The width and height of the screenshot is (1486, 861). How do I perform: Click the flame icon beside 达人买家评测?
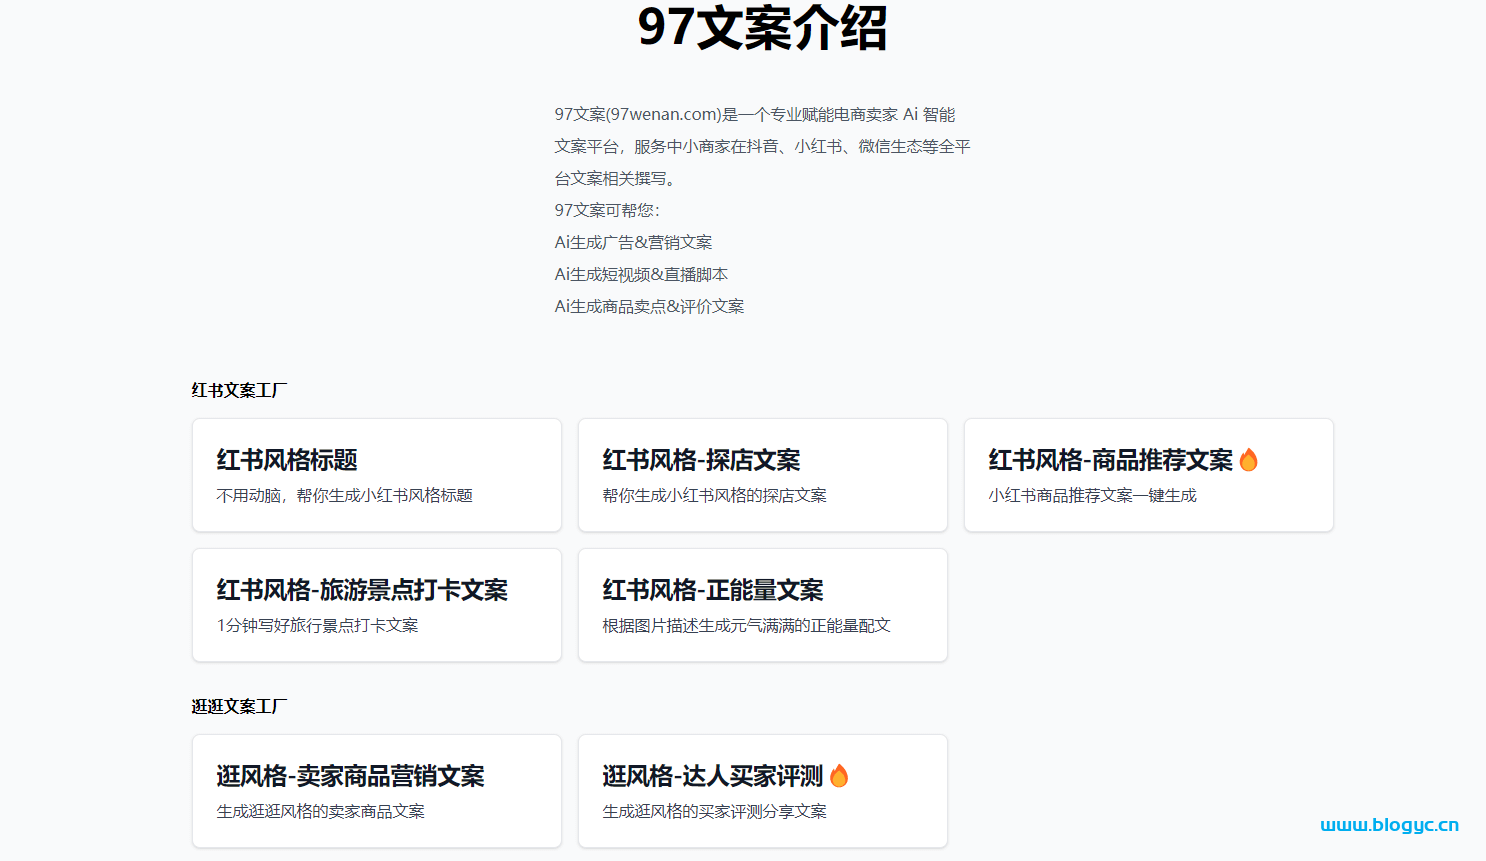pyautogui.click(x=839, y=776)
